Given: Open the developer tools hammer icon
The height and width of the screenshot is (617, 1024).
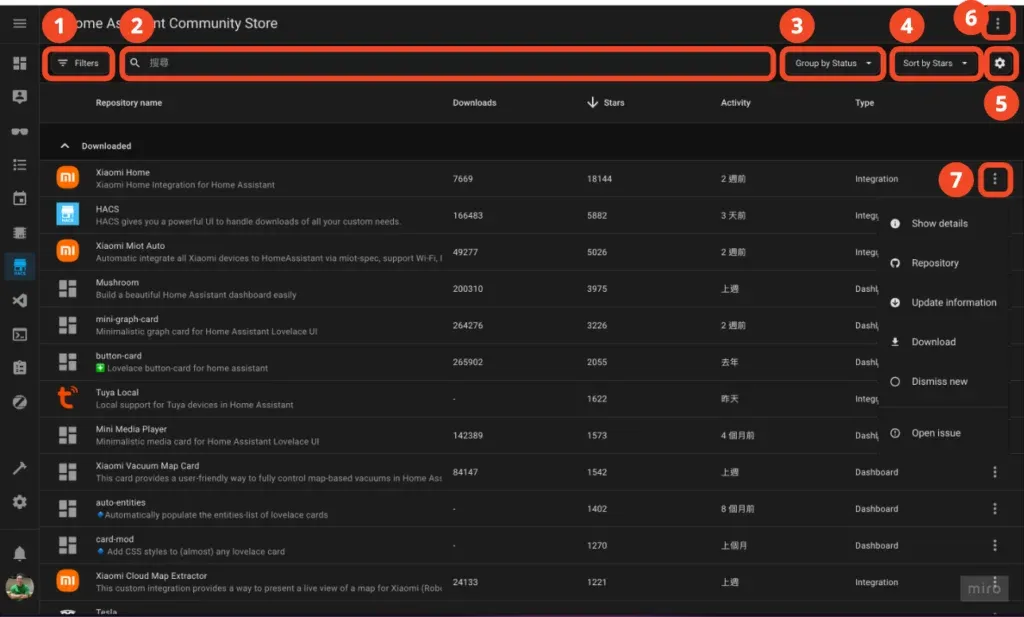Looking at the screenshot, I should (19, 468).
